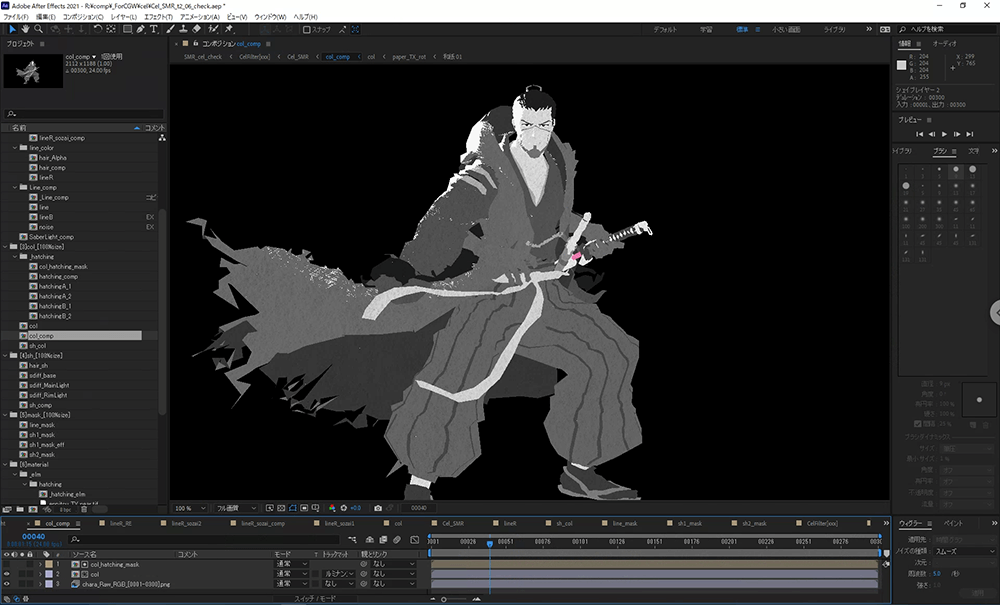Screen dimensions: 1000x605
Task: Select the Eraser tool
Action: click(196, 29)
